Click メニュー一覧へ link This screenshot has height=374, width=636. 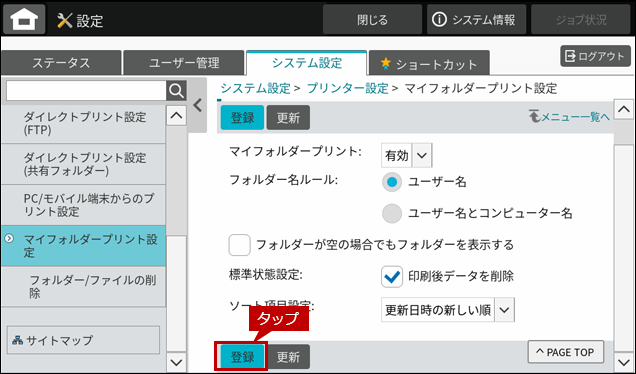pyautogui.click(x=569, y=117)
